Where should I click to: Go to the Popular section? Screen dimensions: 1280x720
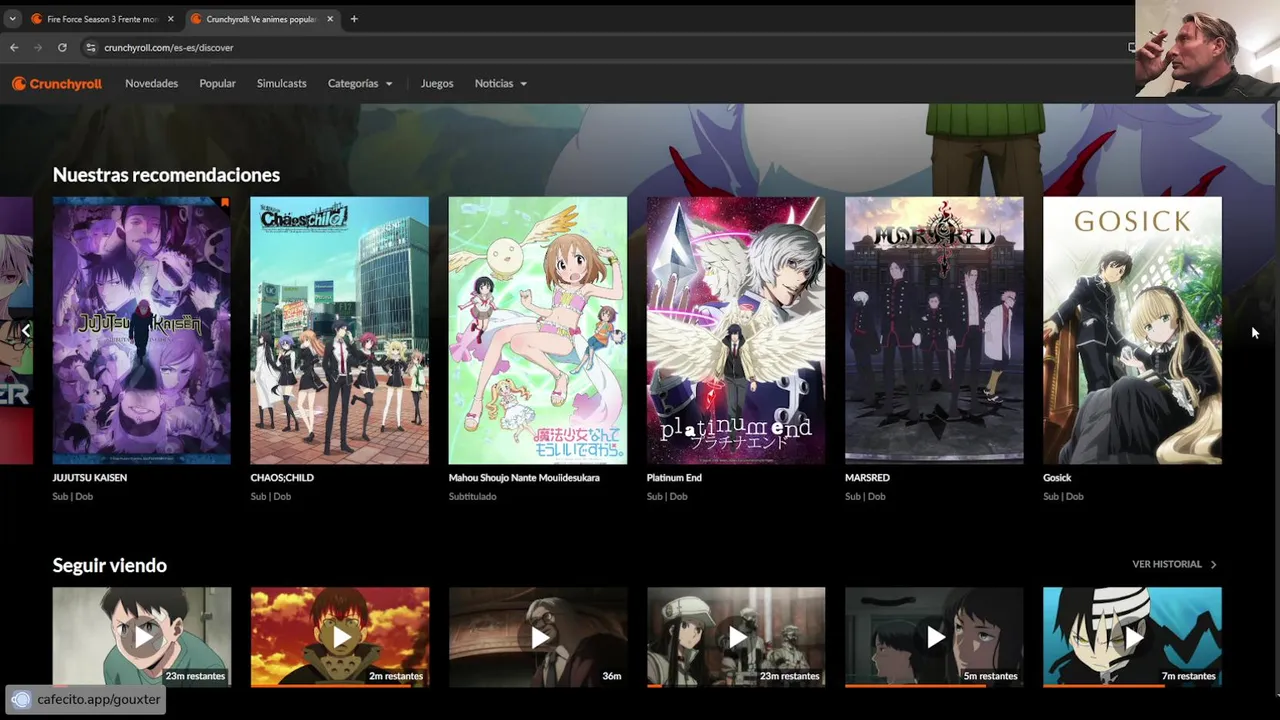coord(217,84)
